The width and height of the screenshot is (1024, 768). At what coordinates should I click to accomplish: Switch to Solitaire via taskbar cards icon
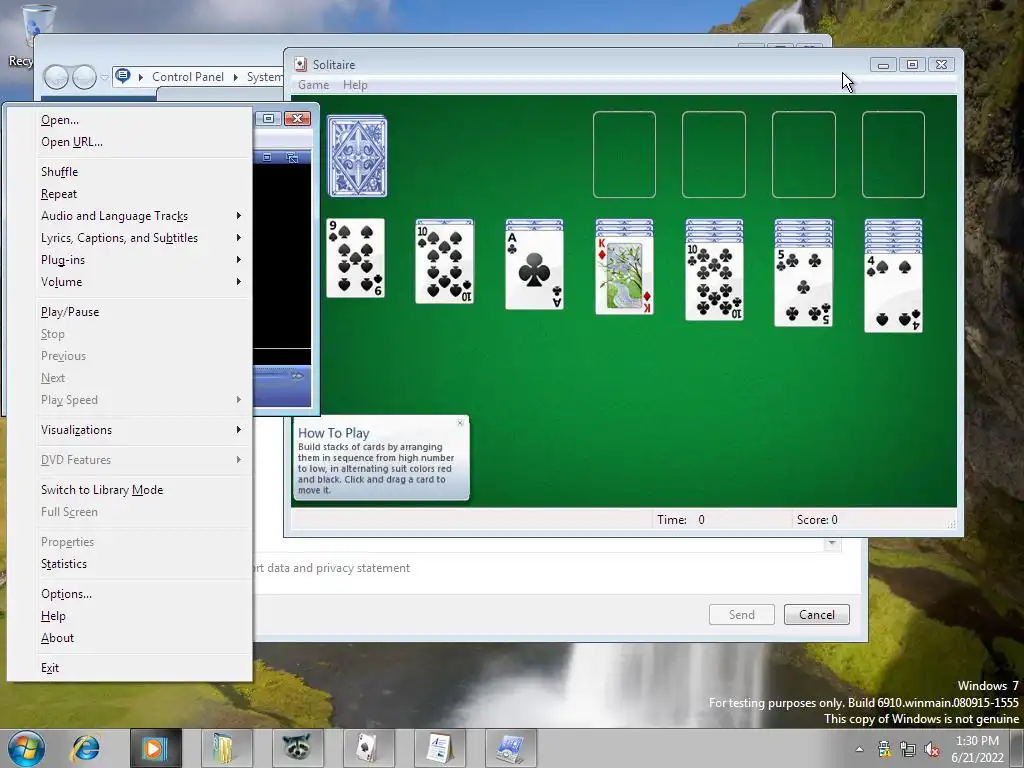click(368, 748)
